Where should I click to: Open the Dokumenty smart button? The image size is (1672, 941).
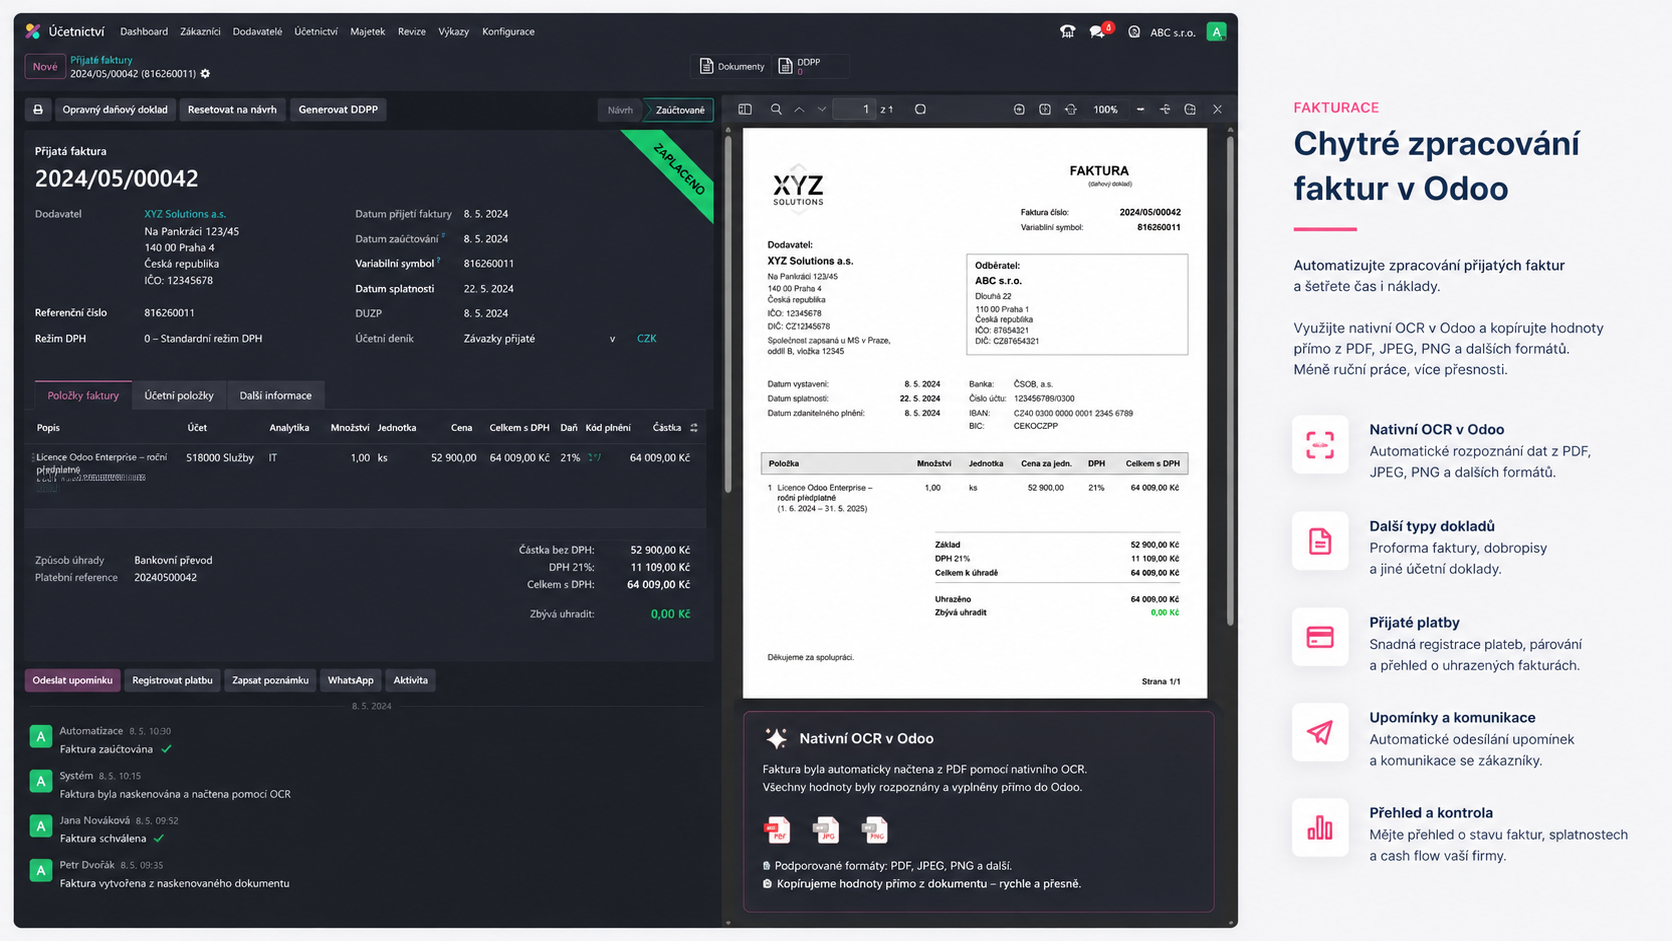pyautogui.click(x=732, y=66)
